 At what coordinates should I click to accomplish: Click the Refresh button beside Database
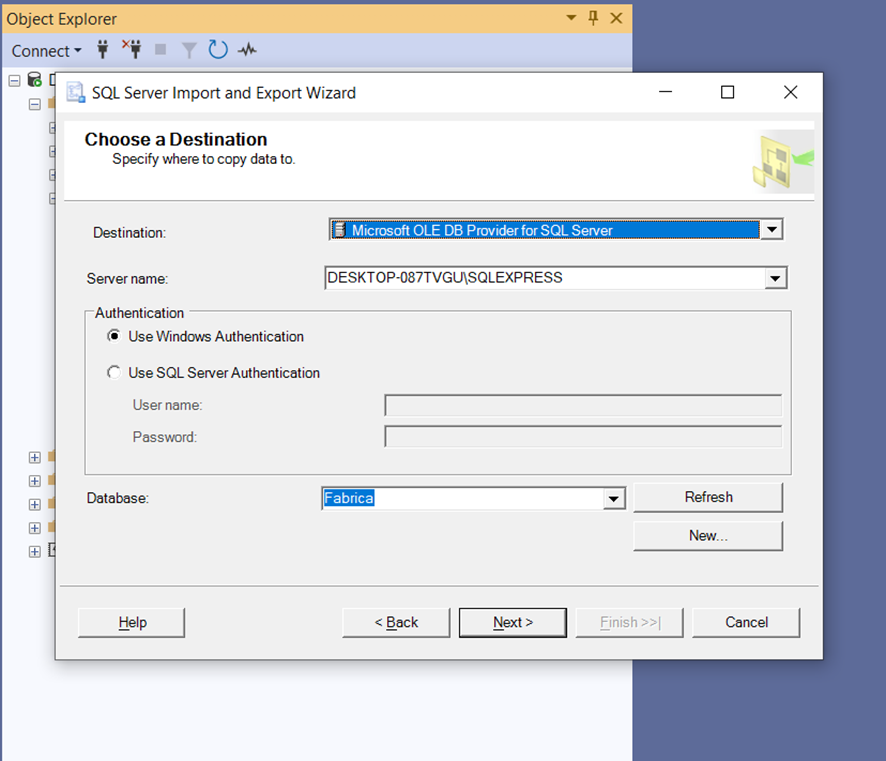[x=708, y=497]
